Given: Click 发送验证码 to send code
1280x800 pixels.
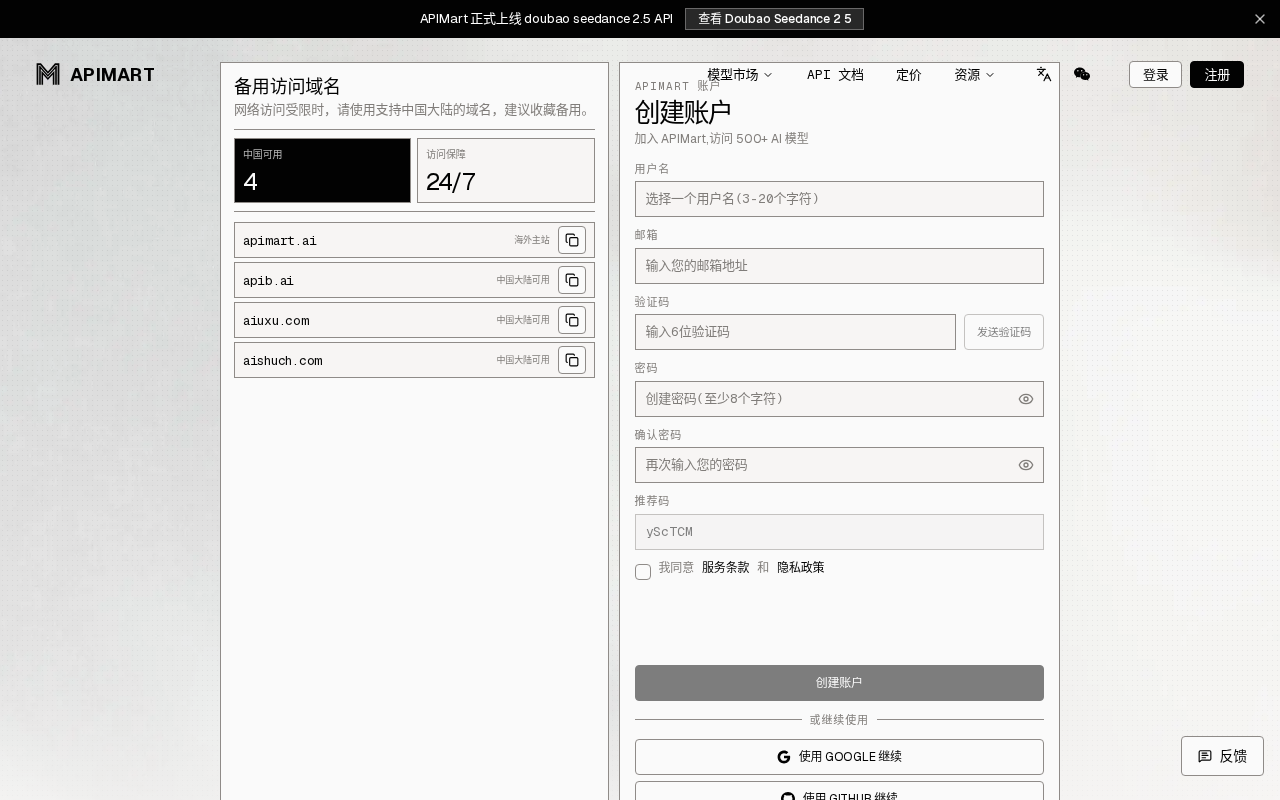Looking at the screenshot, I should click(x=1004, y=332).
